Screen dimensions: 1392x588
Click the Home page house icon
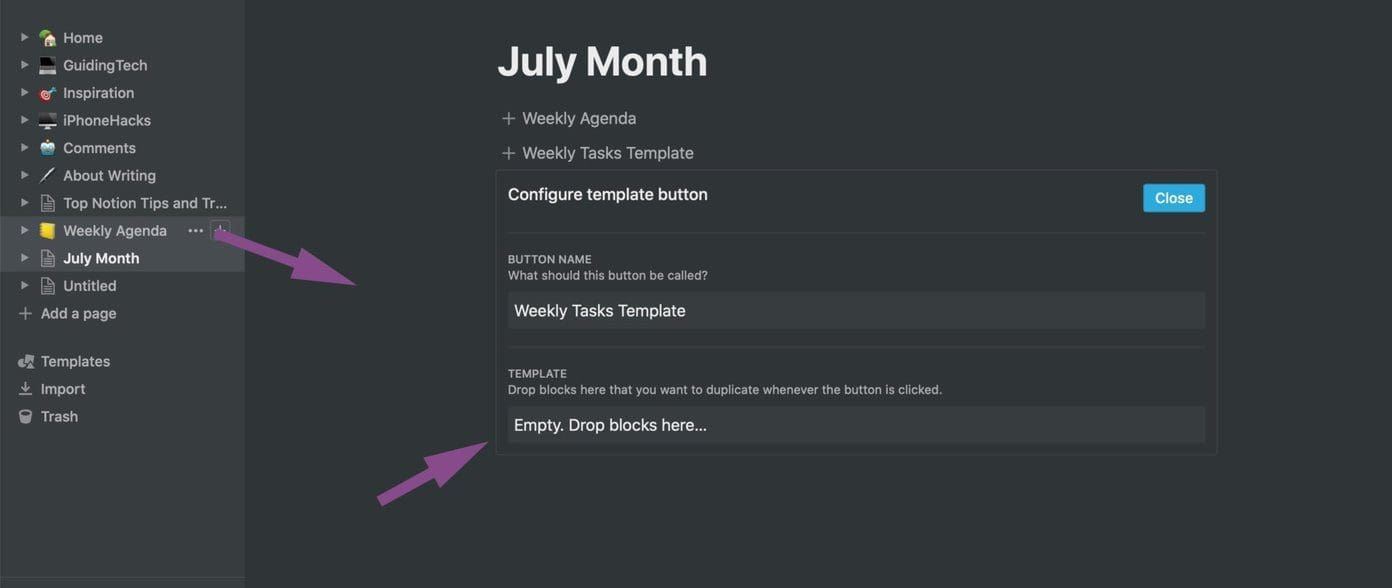[x=47, y=37]
